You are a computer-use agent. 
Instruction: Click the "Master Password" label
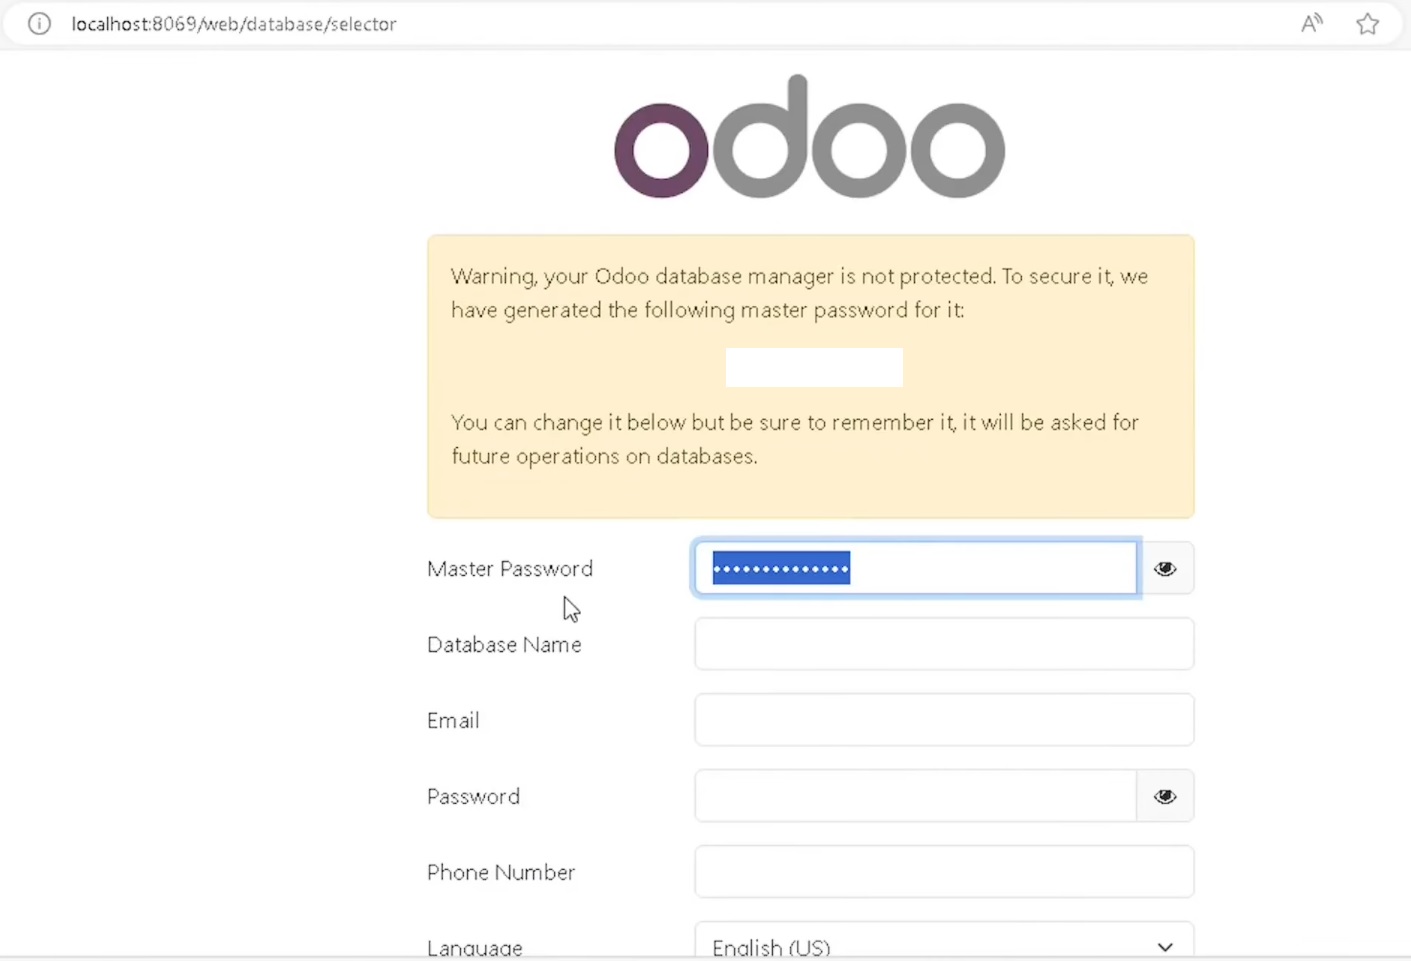click(510, 569)
